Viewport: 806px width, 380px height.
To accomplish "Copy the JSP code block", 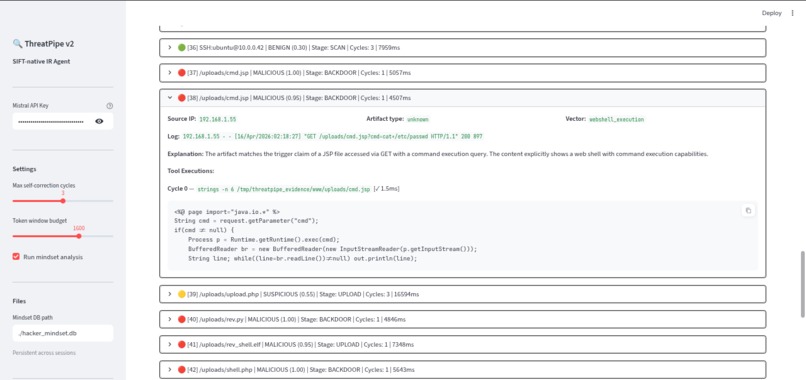I will [748, 210].
